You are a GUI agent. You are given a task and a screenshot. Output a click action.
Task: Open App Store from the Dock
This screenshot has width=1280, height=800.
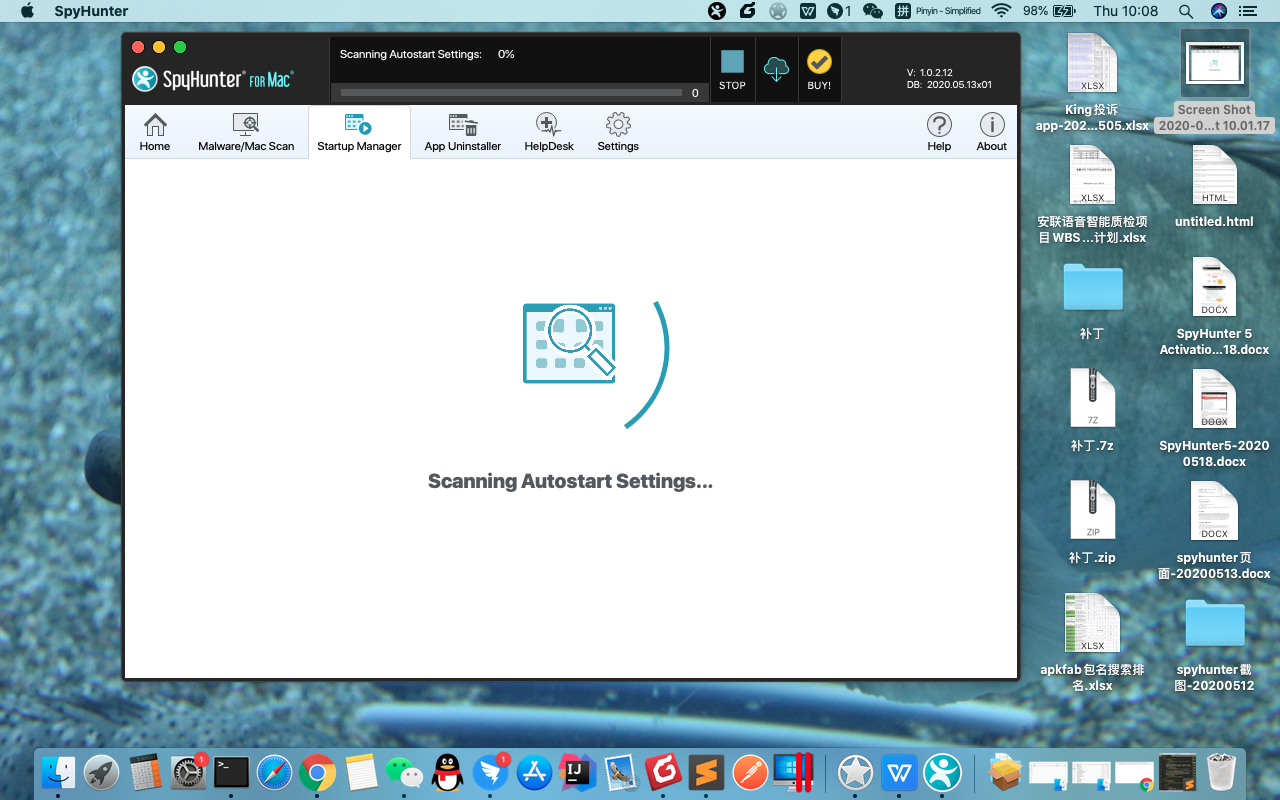click(x=534, y=772)
